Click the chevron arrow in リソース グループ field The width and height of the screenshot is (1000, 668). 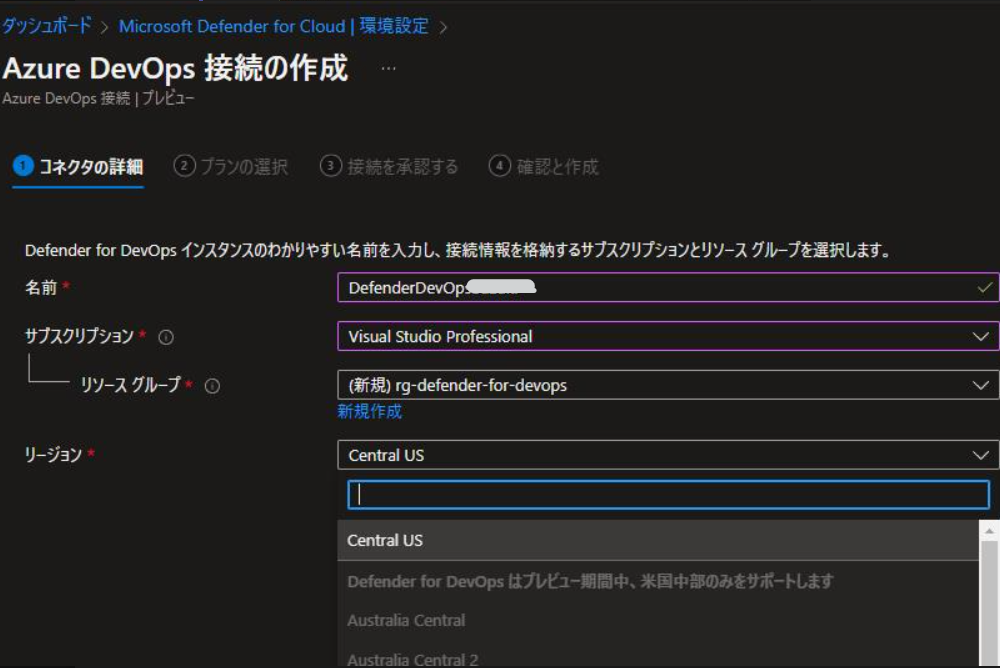pos(981,385)
